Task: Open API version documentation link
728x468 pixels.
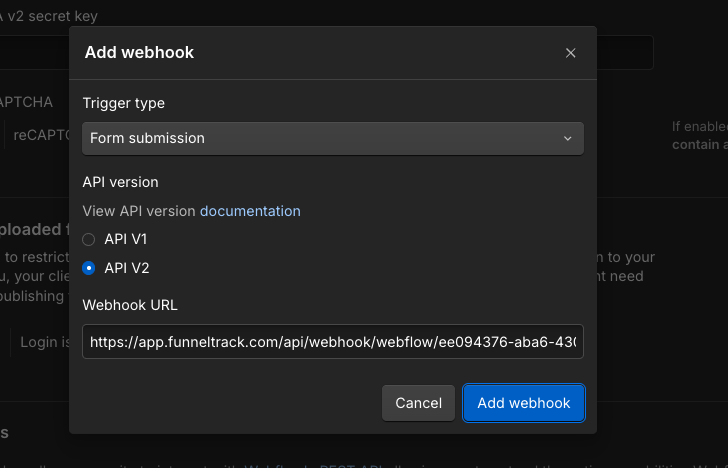Action: (x=250, y=211)
